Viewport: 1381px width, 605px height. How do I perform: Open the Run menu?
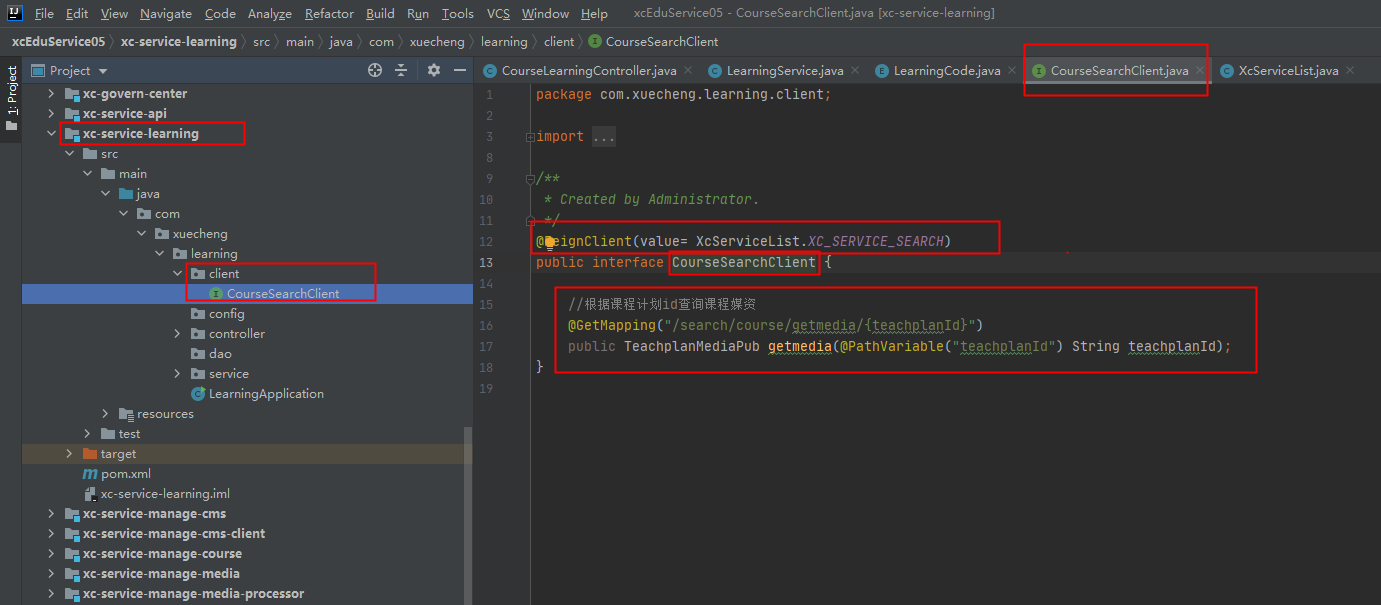(418, 14)
